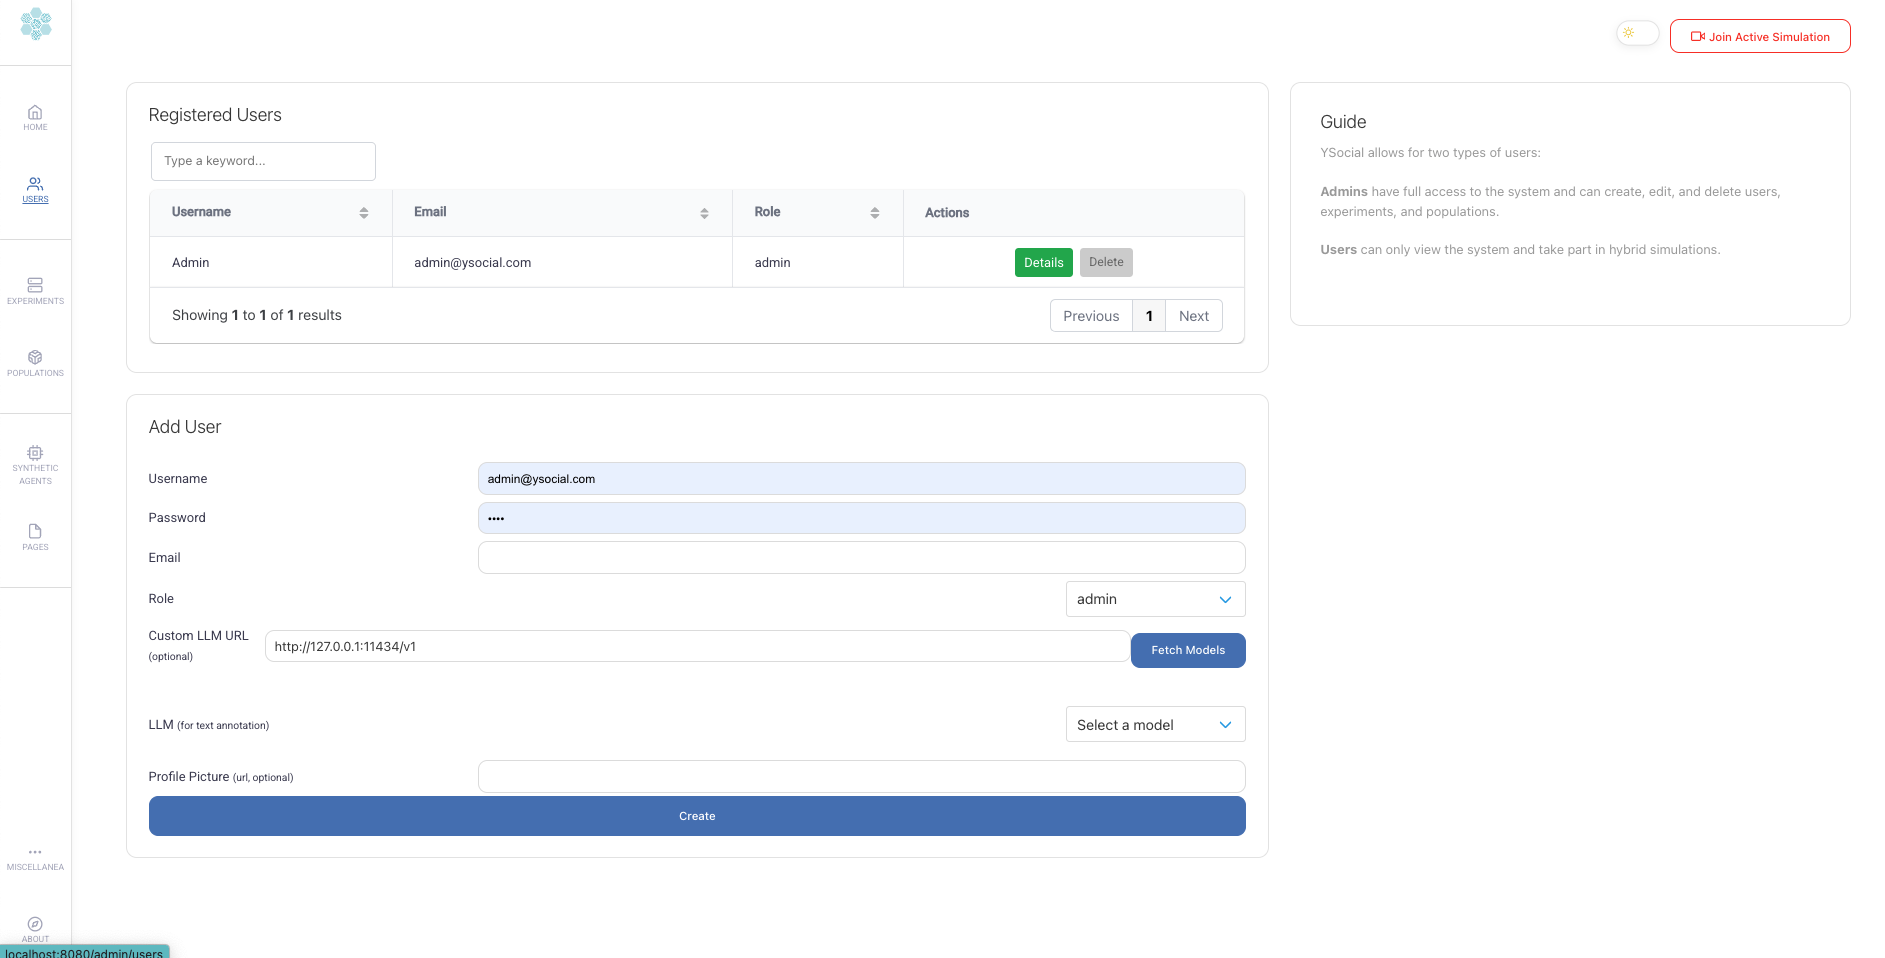This screenshot has width=1885, height=958.
Task: Click the green Details button
Action: point(1043,263)
